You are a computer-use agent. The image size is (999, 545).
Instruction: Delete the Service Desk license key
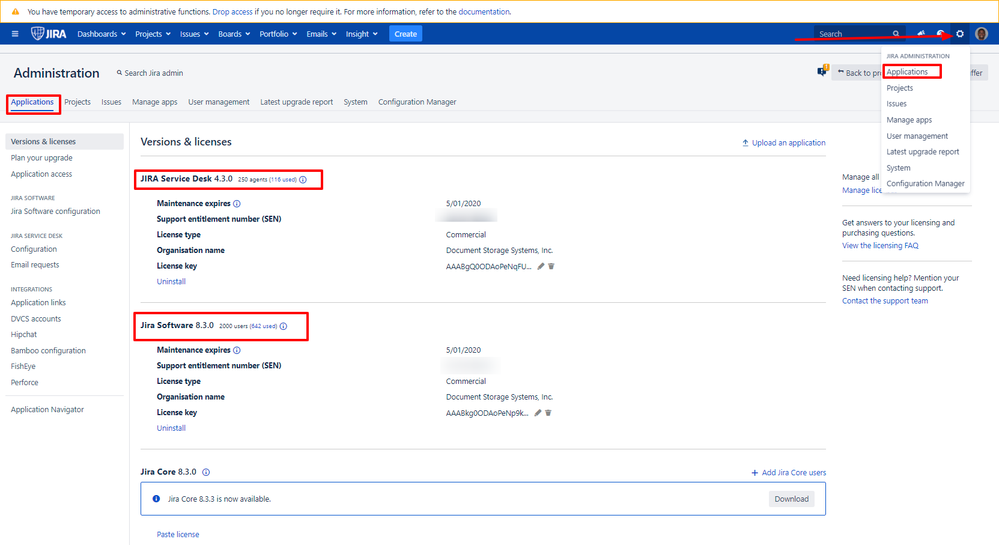coord(552,266)
